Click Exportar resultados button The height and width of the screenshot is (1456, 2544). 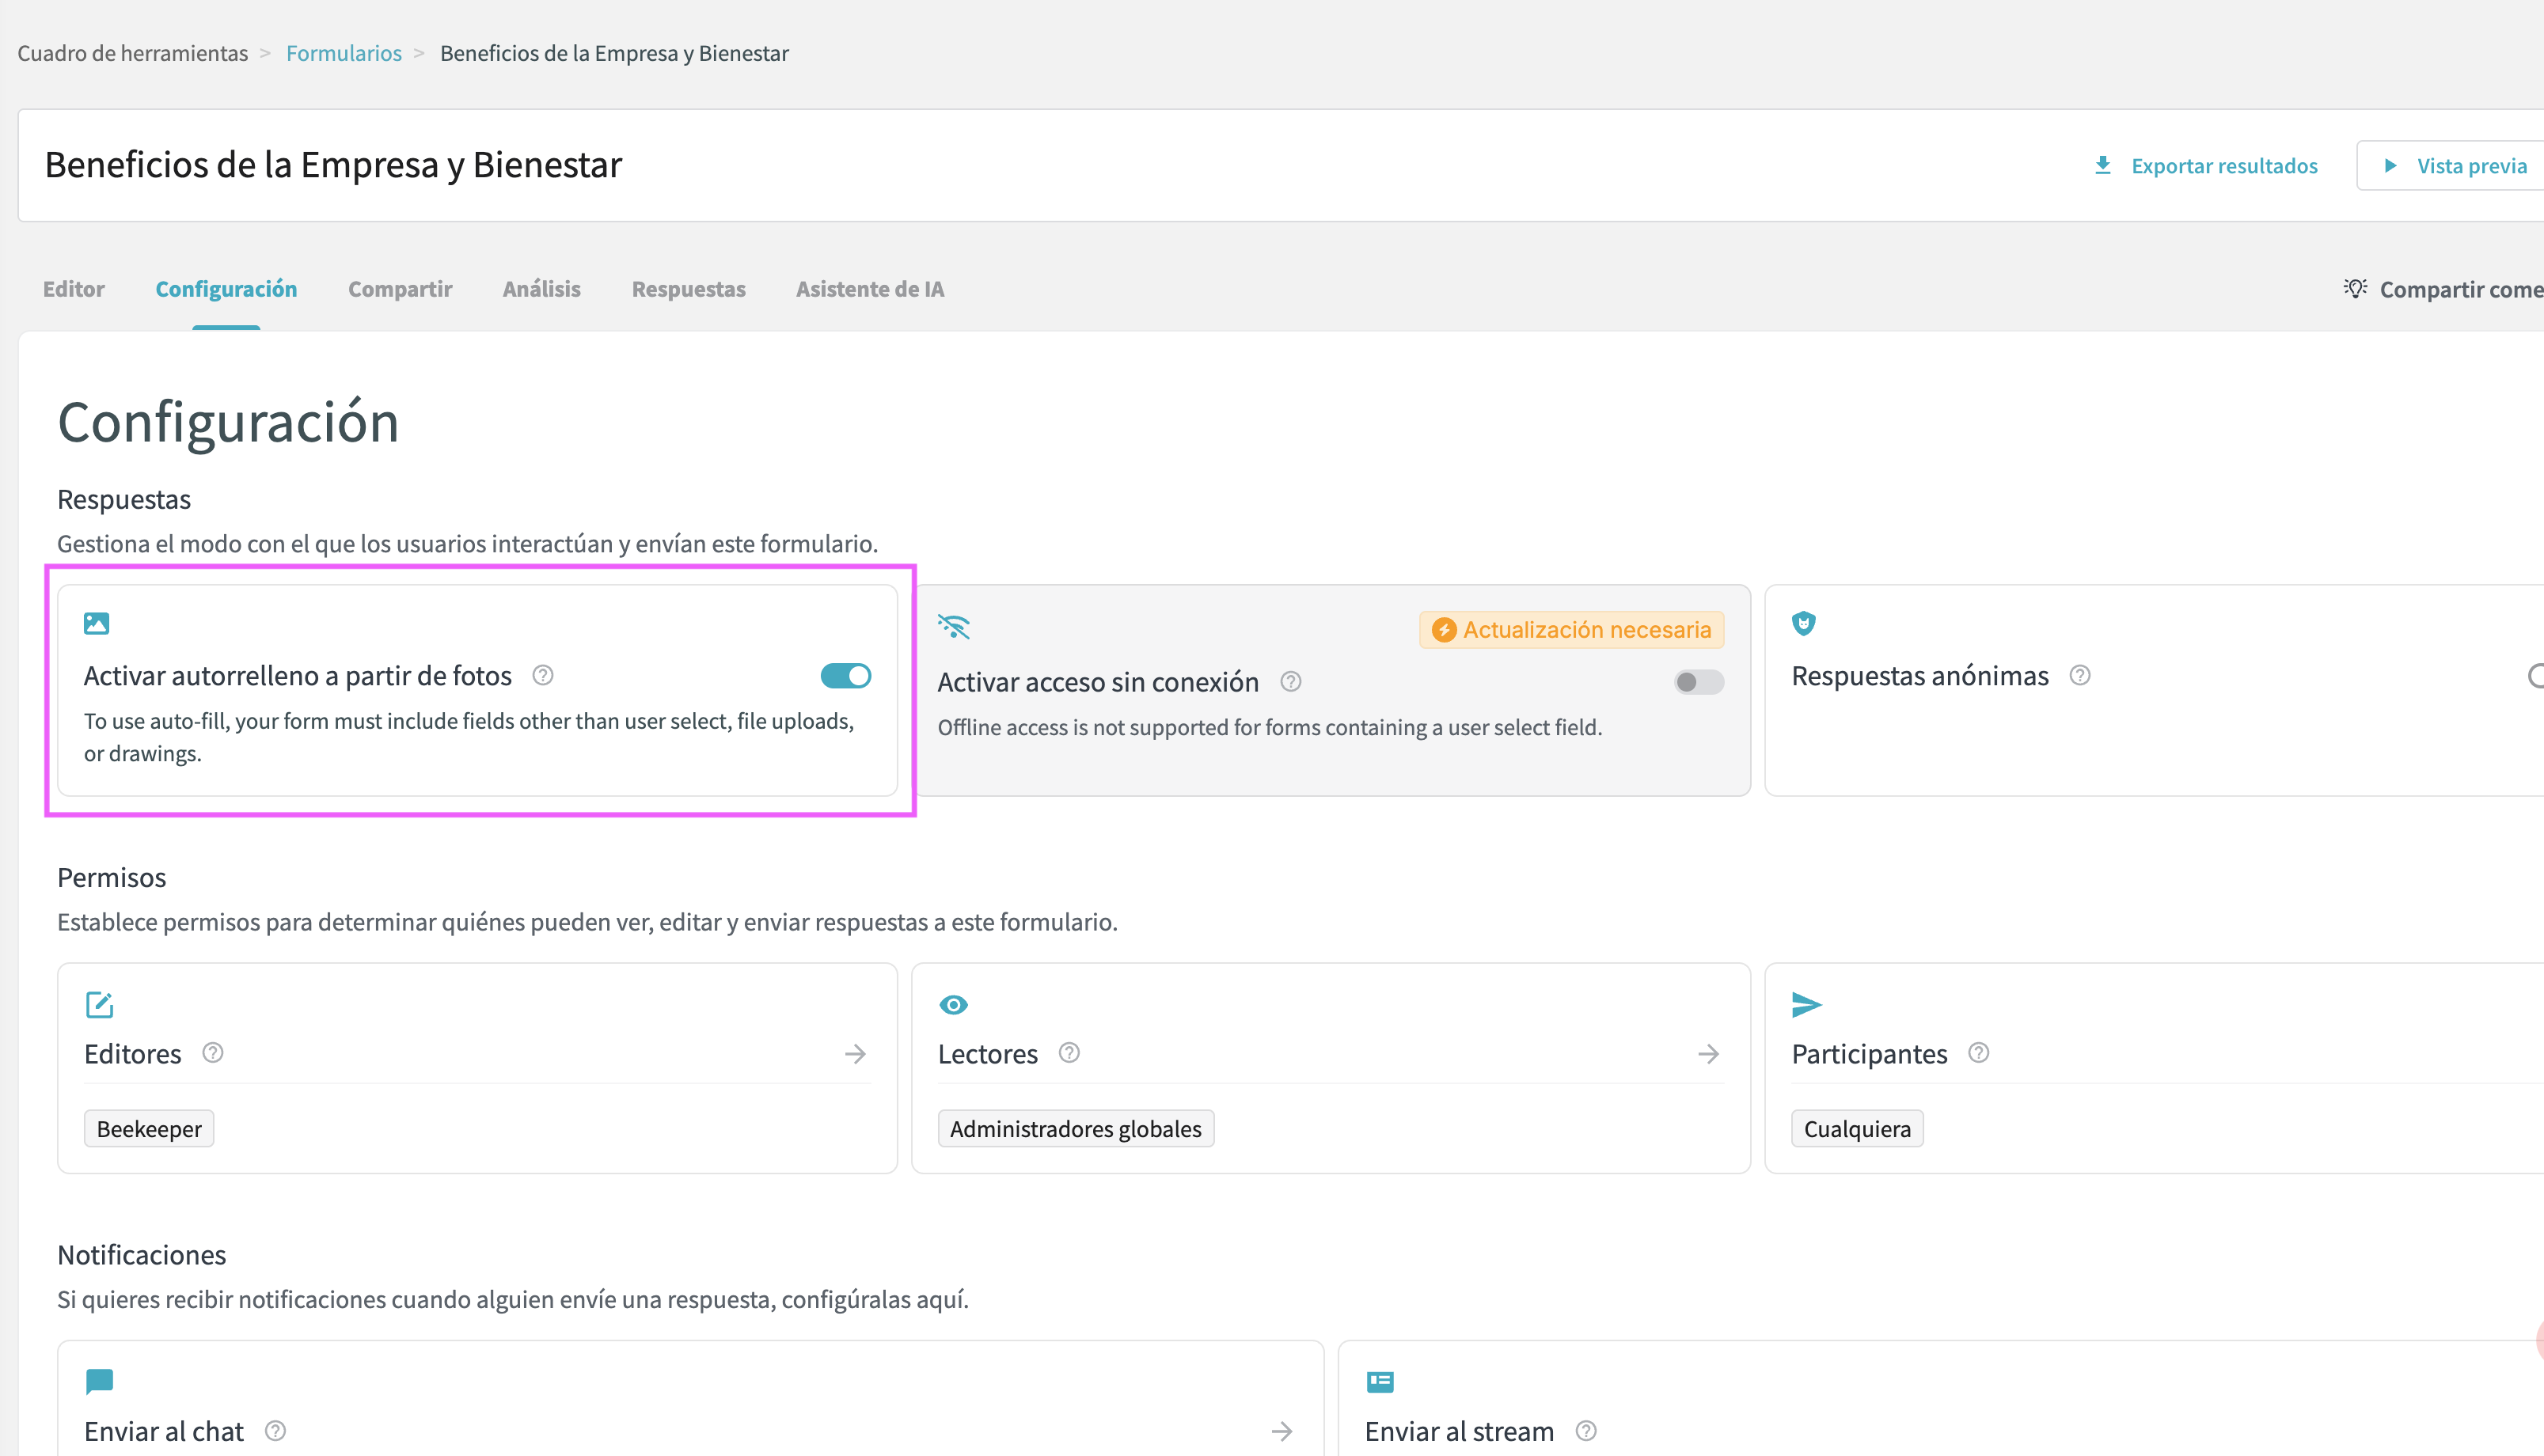pyautogui.click(x=2205, y=166)
